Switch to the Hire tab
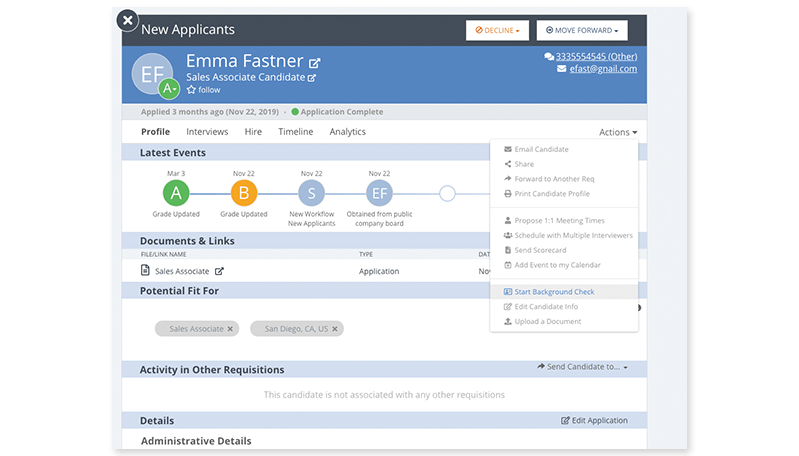The height and width of the screenshot is (456, 799). click(x=253, y=131)
